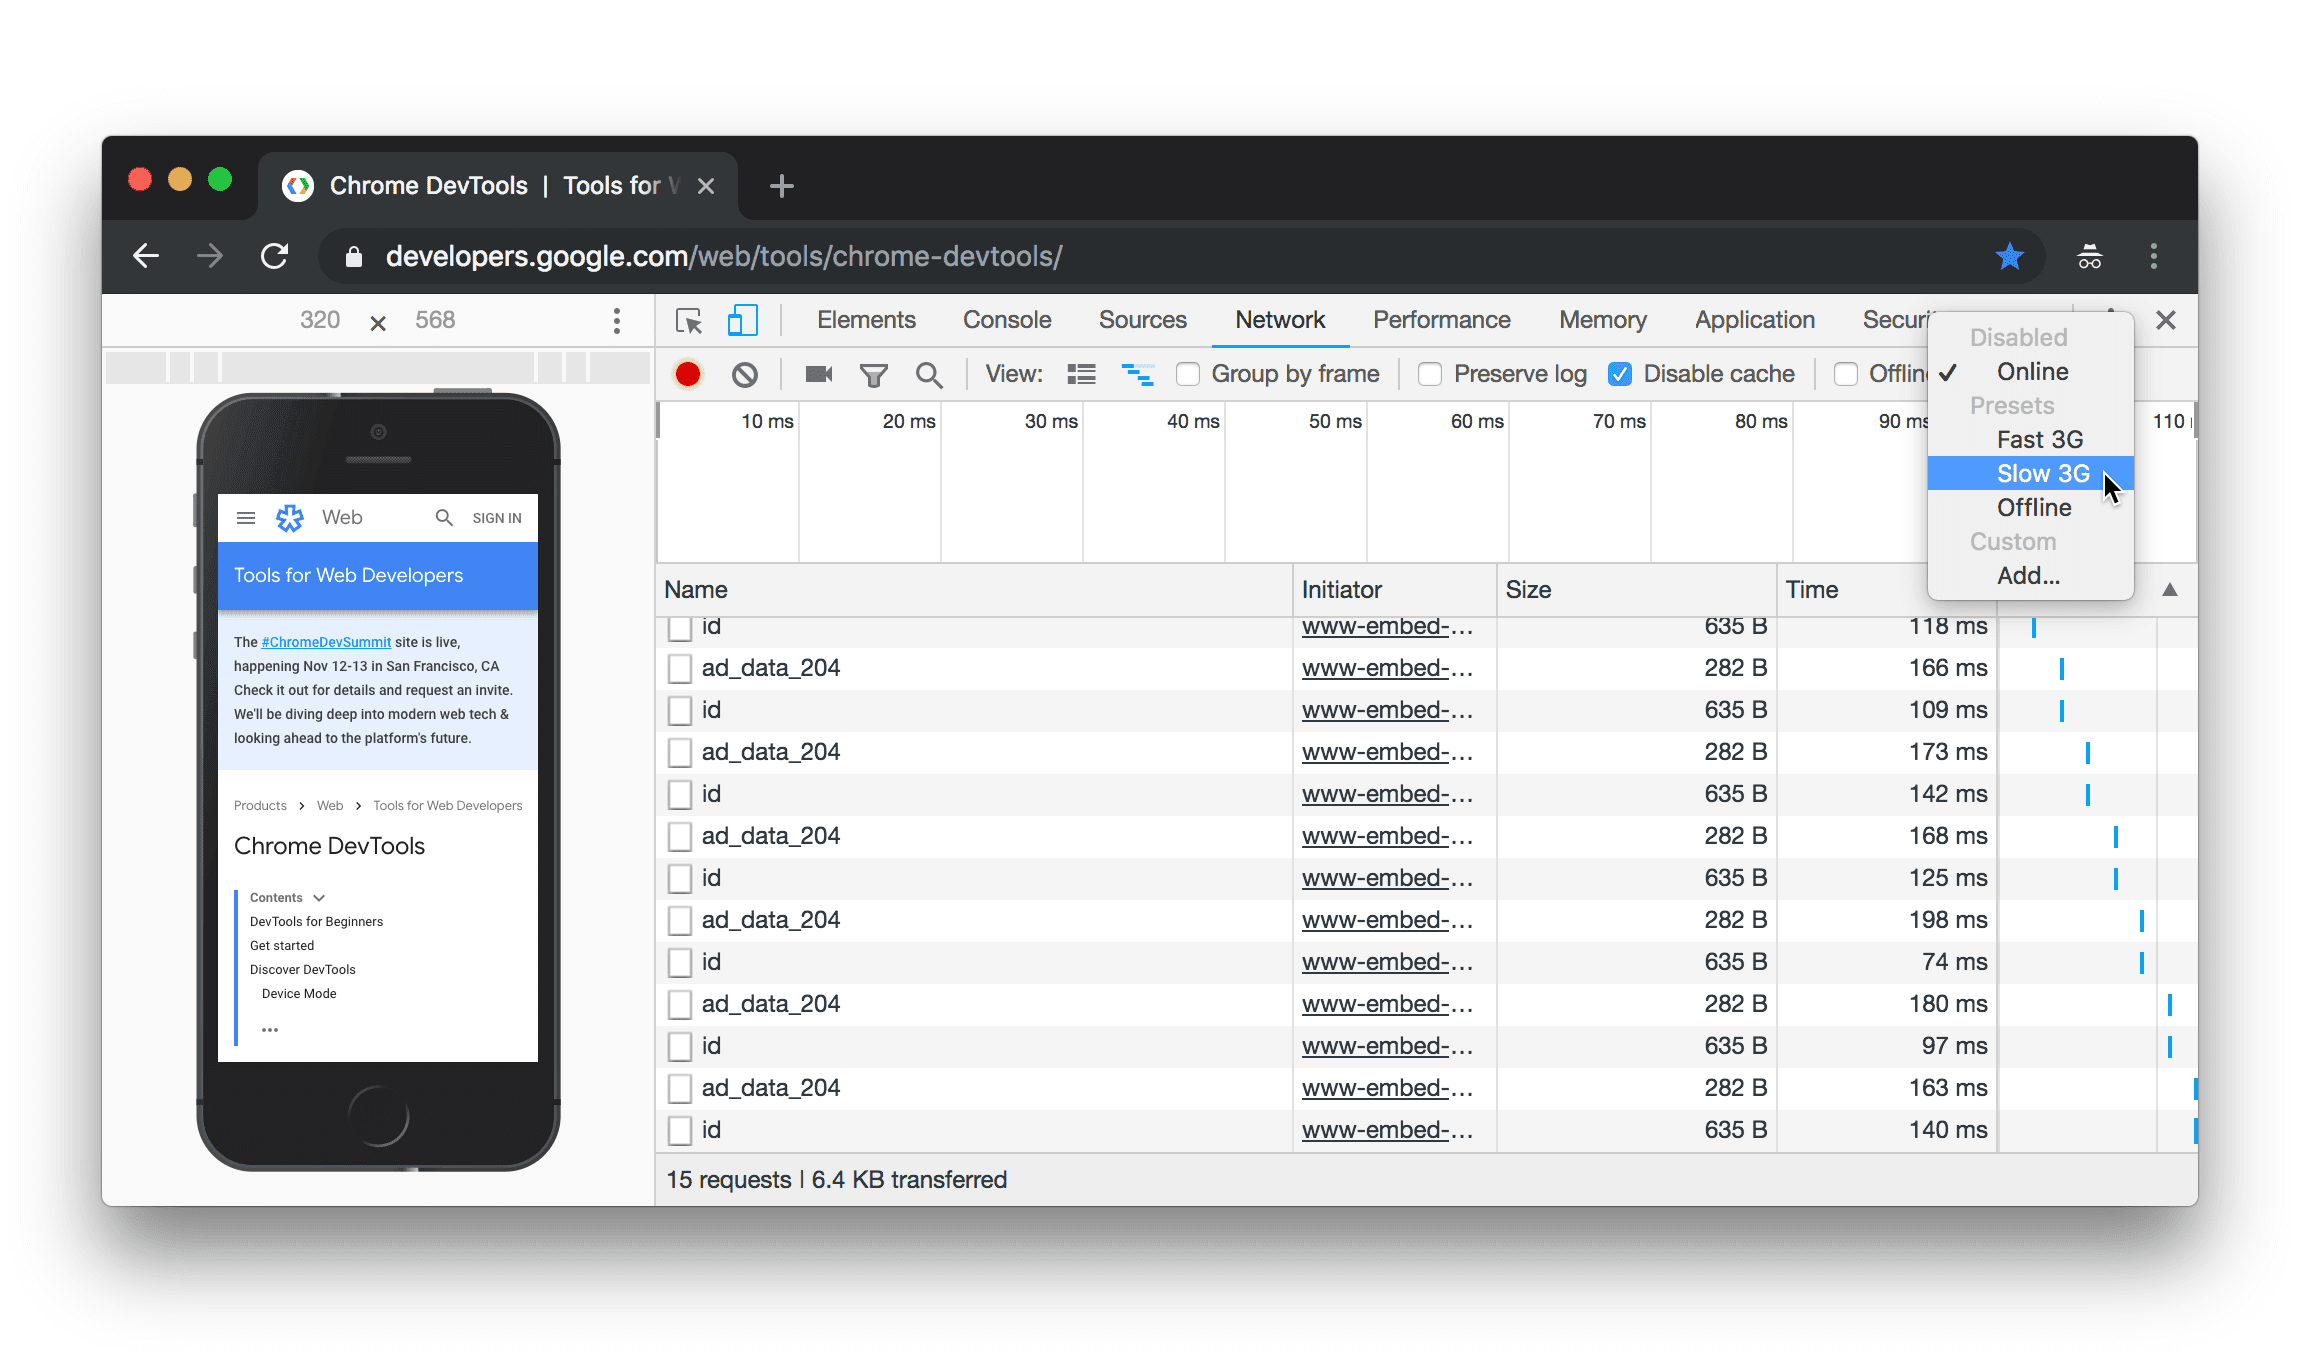Select Slow 3G from throttling dropdown

(x=2039, y=472)
